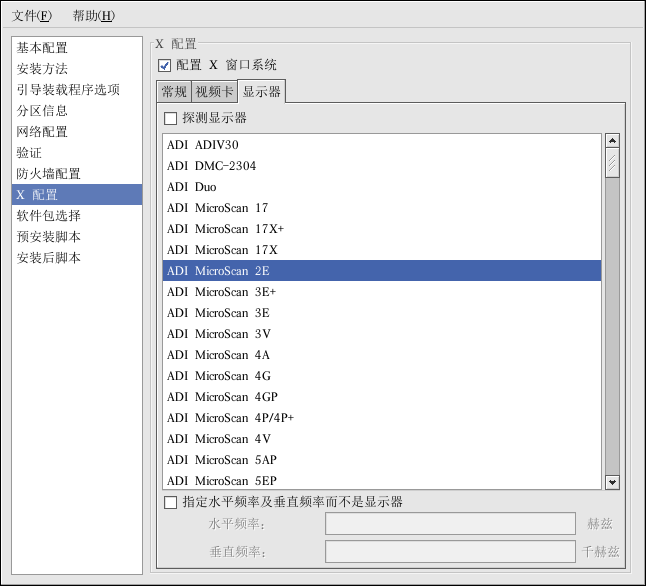Select the 显示器 tab
646x586 pixels.
pyautogui.click(x=262, y=92)
